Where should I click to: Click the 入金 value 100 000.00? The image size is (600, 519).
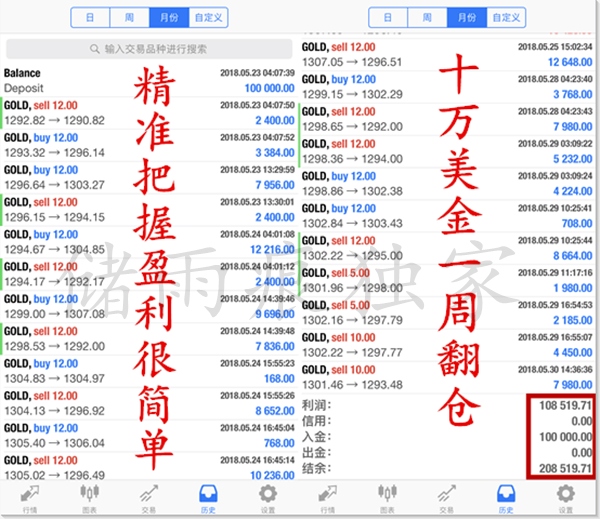566,437
